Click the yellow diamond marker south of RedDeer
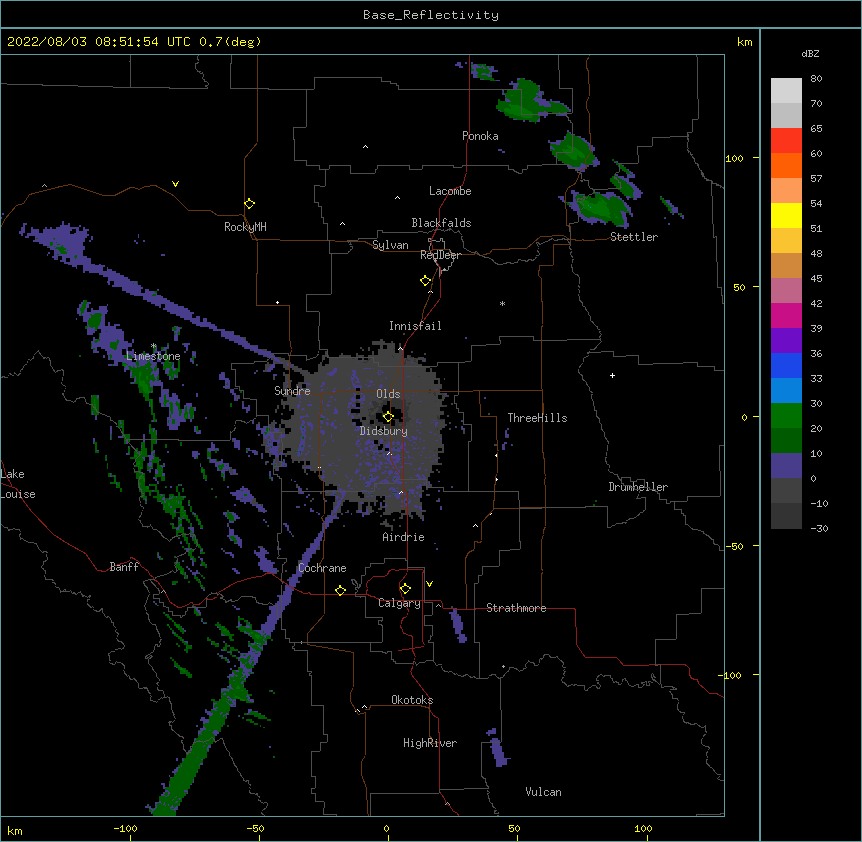The width and height of the screenshot is (862, 842). tap(425, 281)
